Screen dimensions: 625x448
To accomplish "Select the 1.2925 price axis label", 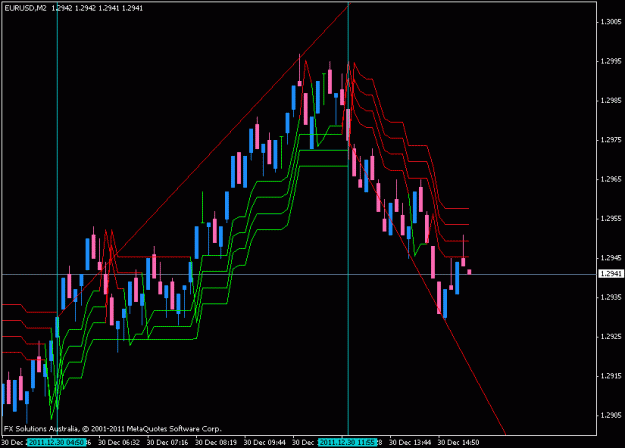I will point(611,337).
